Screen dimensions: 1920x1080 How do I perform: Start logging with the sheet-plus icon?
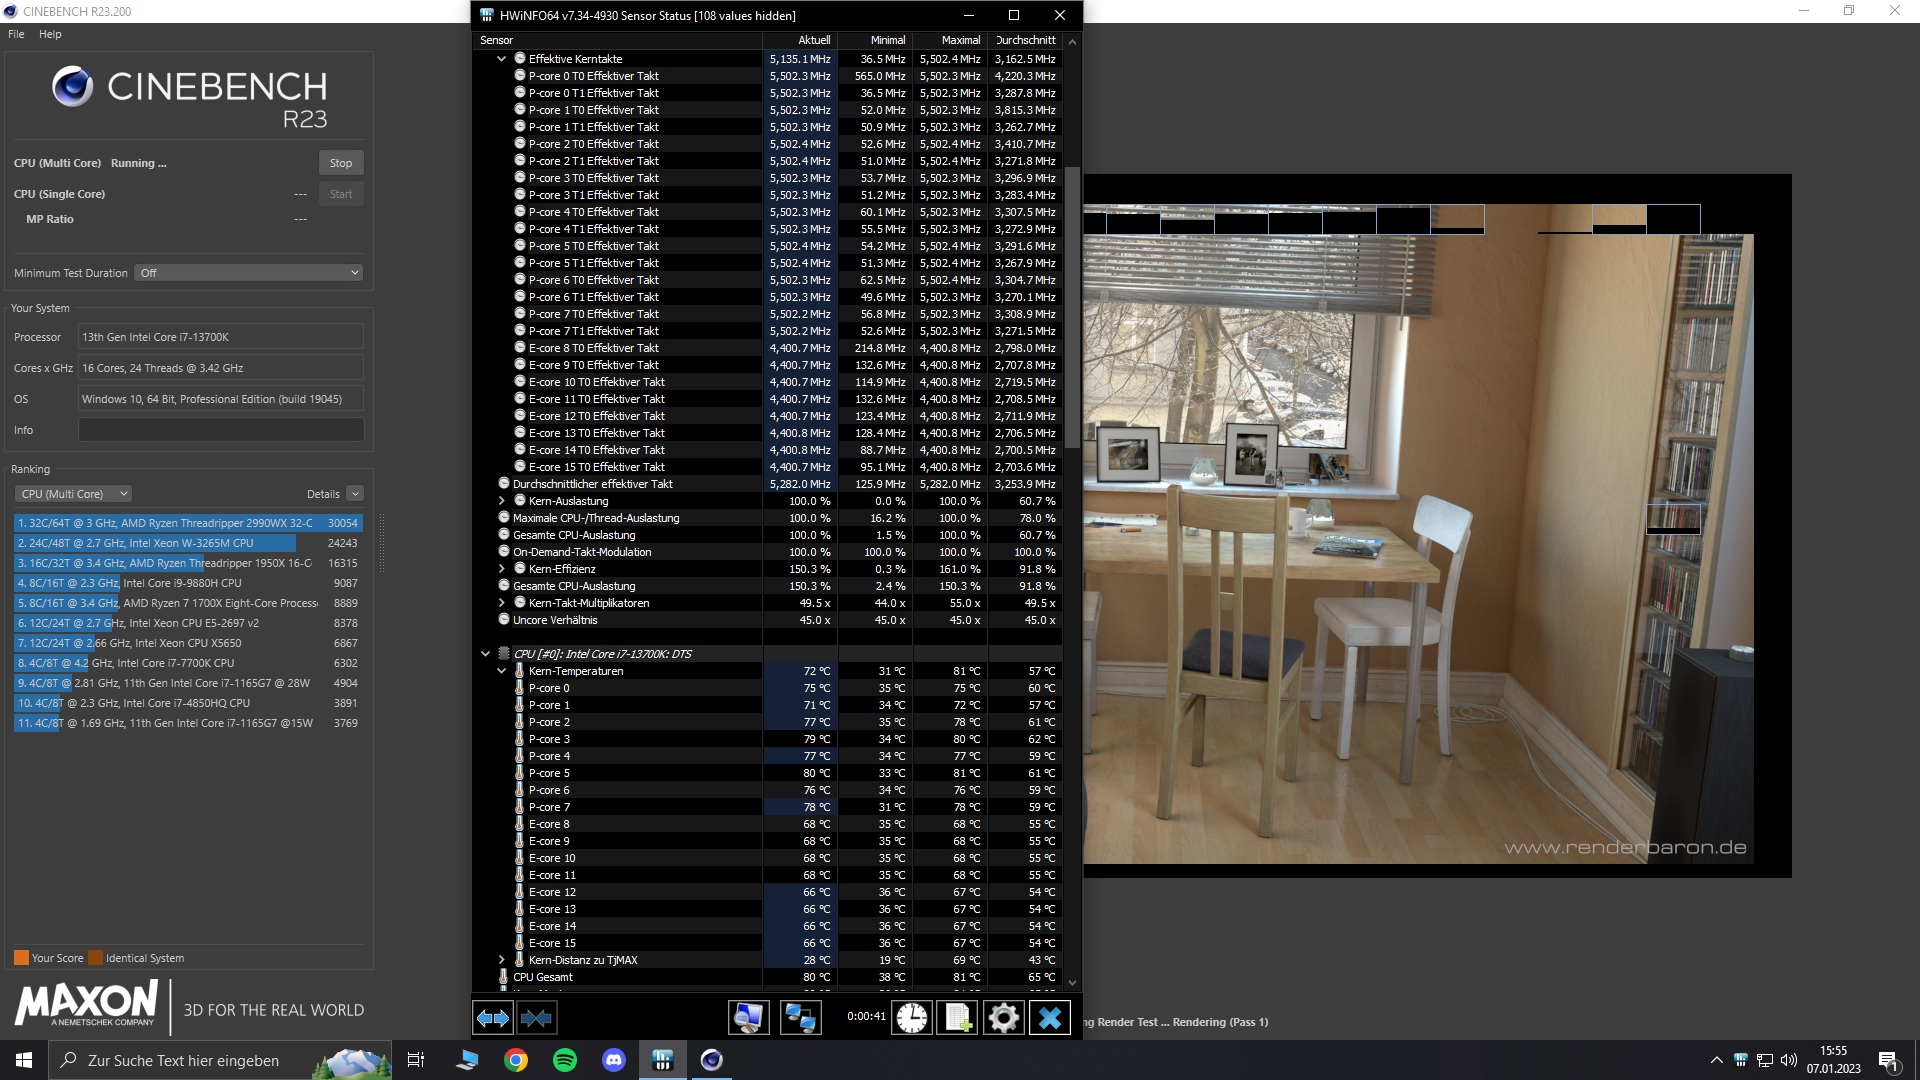(x=957, y=1018)
